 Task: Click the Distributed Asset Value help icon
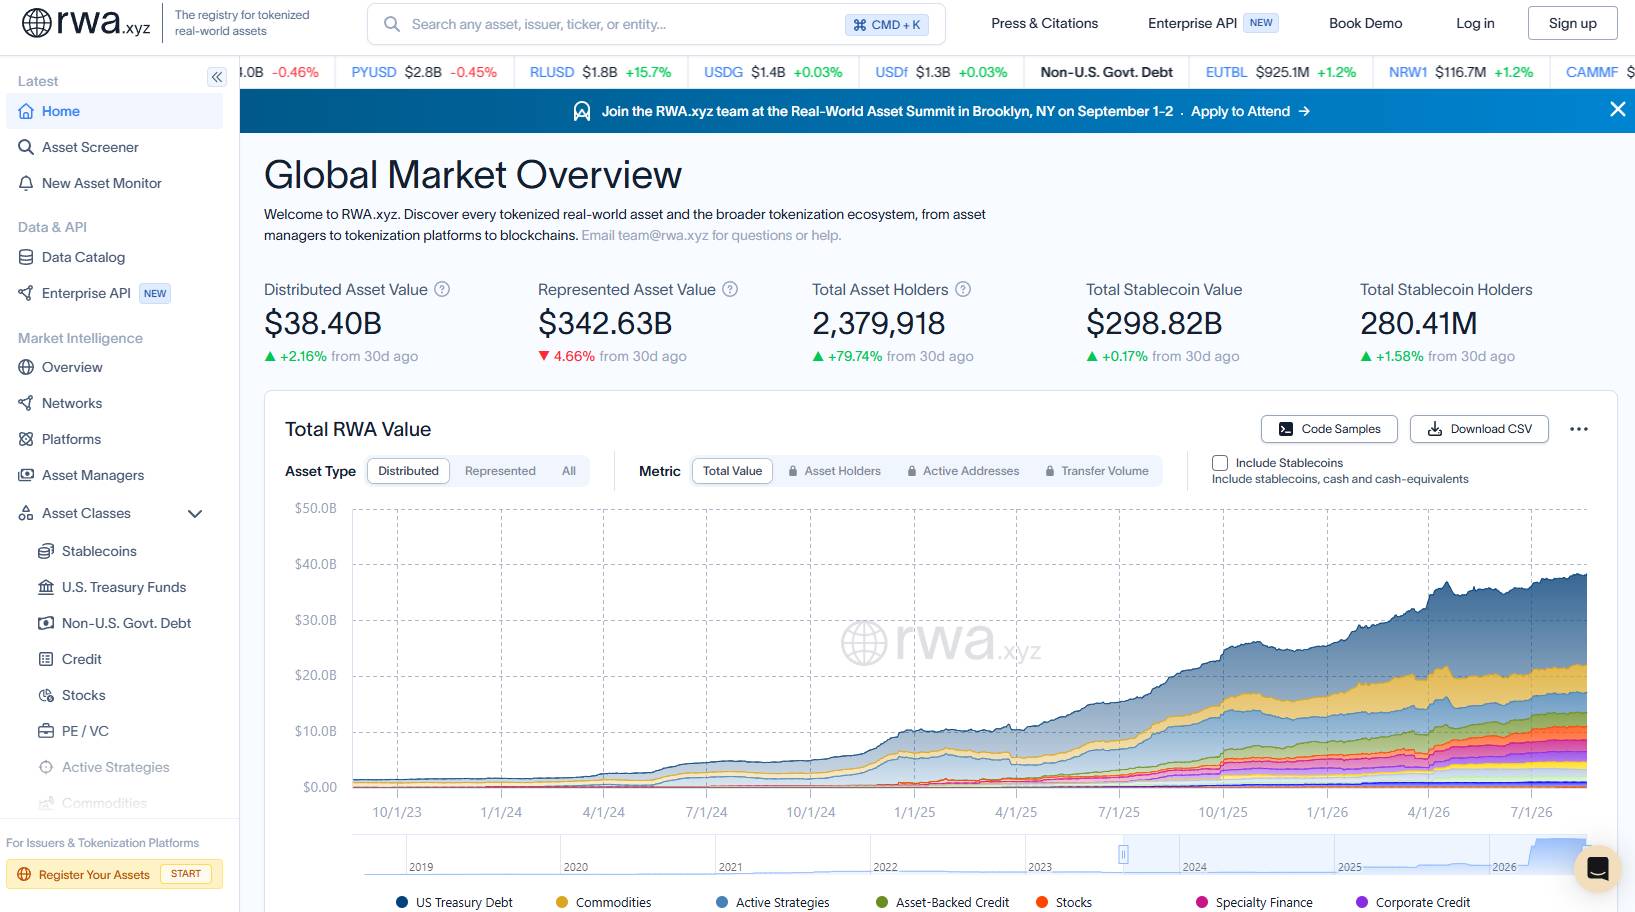pos(442,289)
